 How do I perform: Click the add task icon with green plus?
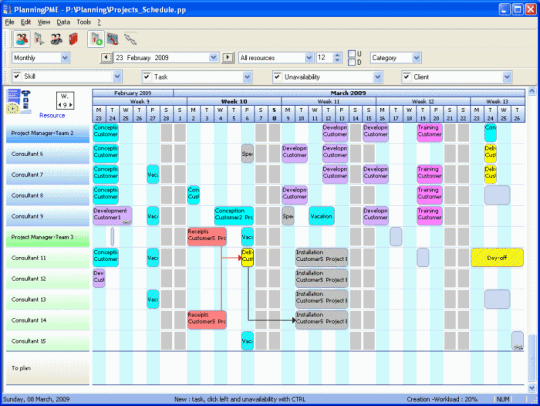96,39
